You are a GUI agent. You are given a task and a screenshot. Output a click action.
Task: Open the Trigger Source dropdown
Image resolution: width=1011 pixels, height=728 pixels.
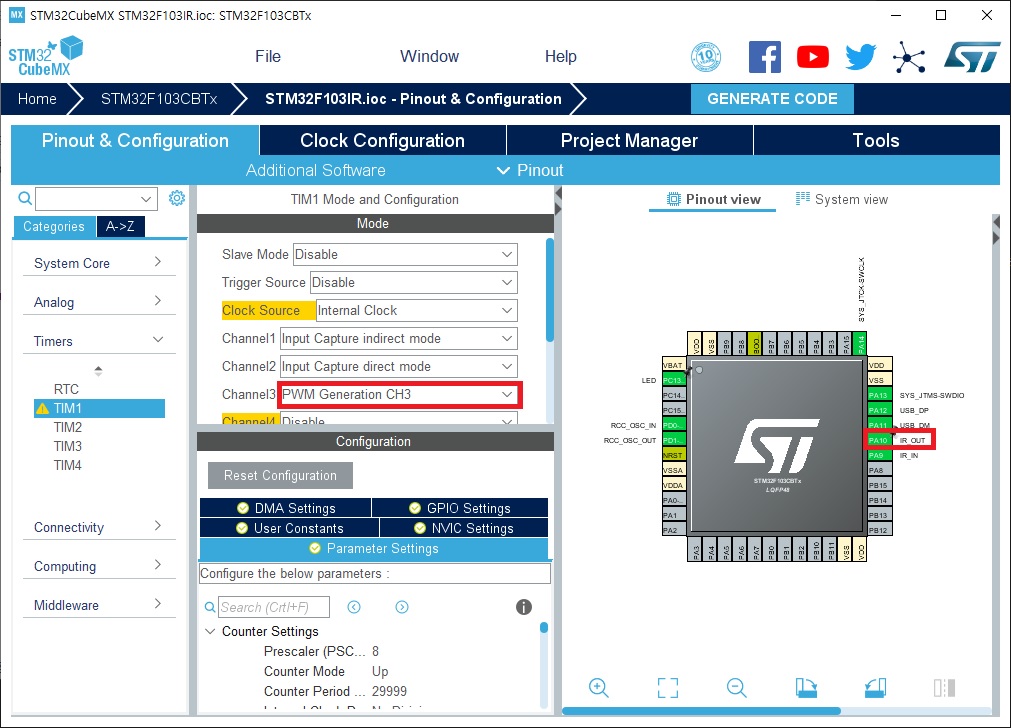[x=414, y=282]
